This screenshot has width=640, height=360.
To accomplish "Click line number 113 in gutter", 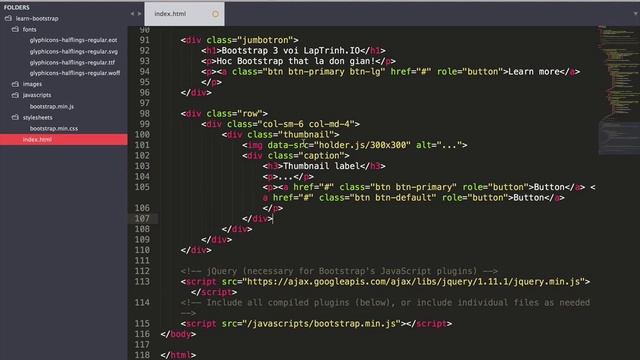I will point(142,281).
